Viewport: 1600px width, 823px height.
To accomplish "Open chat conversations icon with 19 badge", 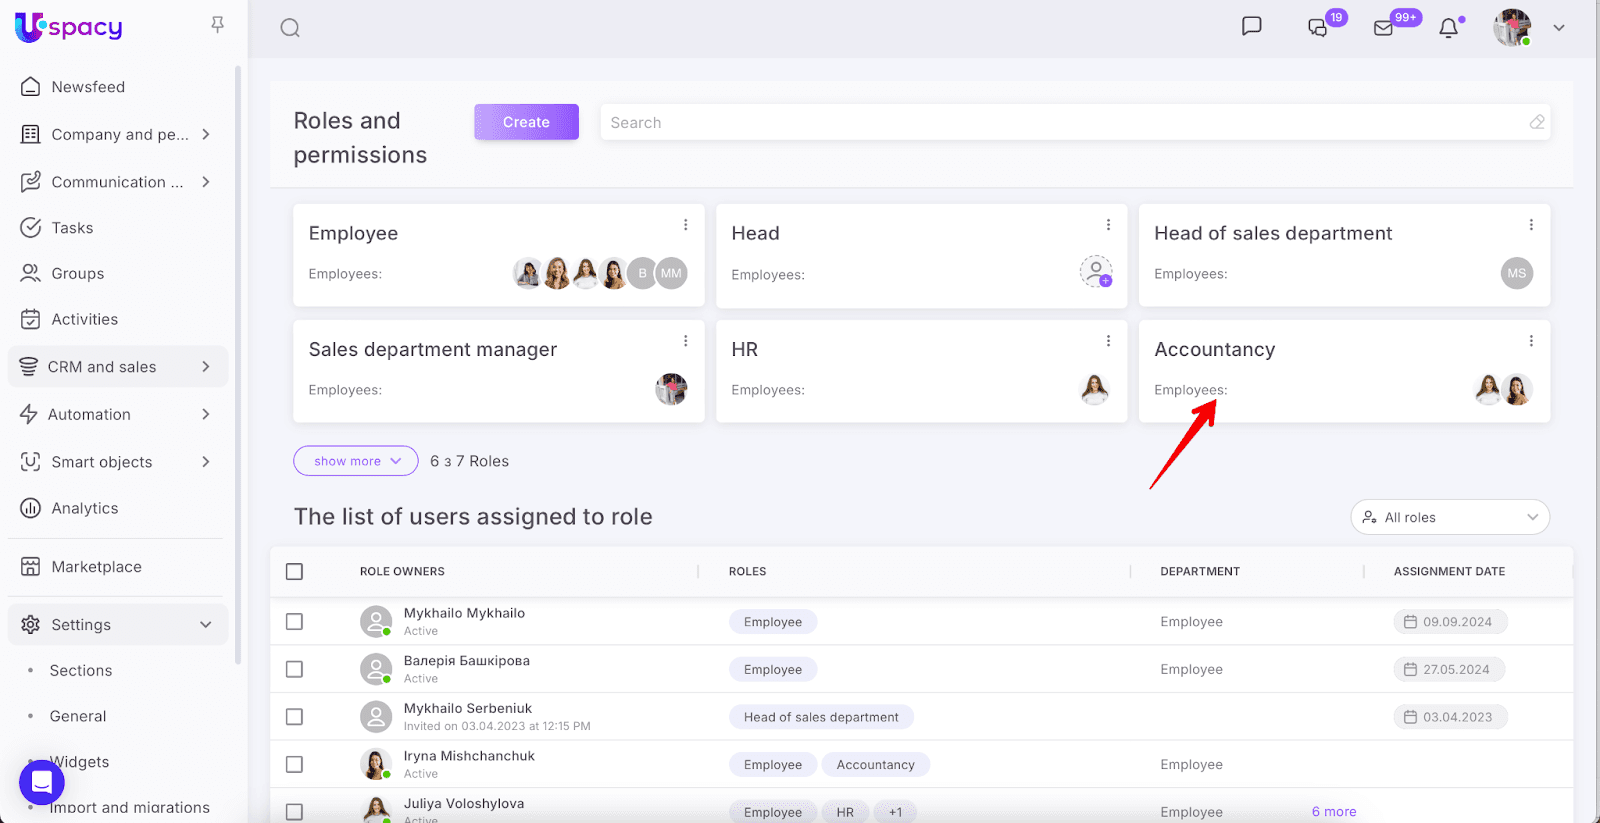I will click(1318, 28).
